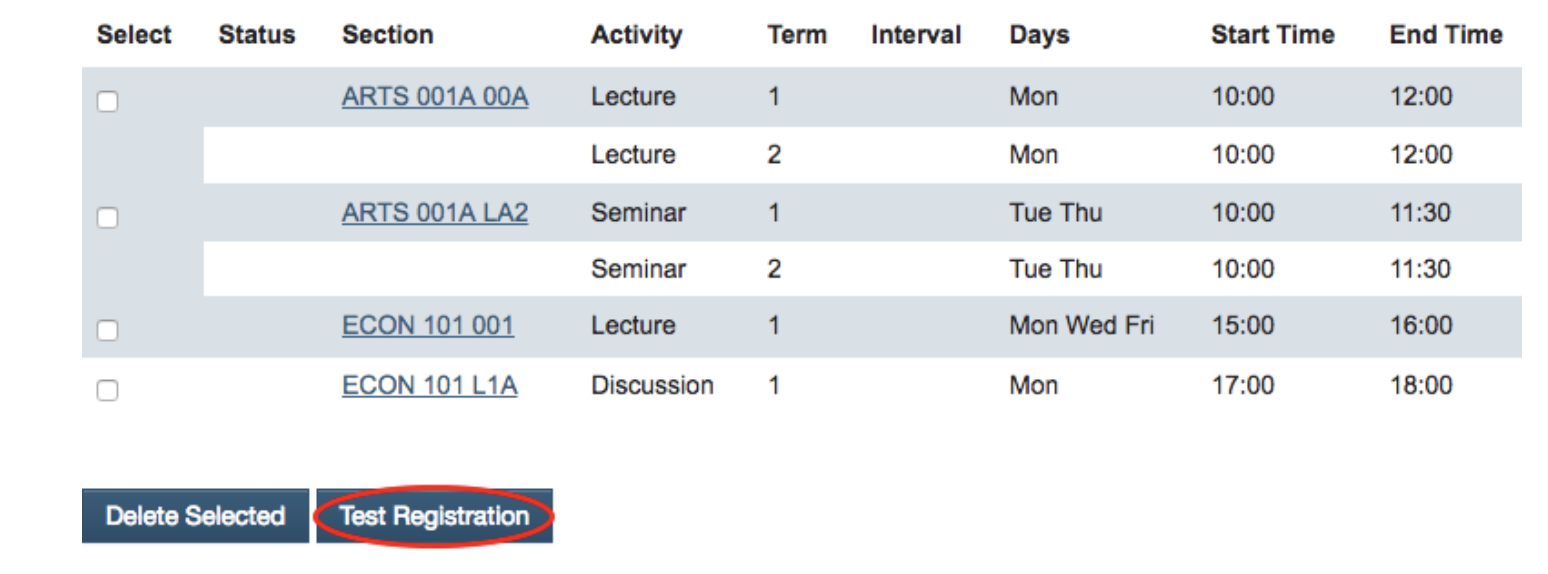
Task: Click the Start Time column header
Action: click(1273, 35)
